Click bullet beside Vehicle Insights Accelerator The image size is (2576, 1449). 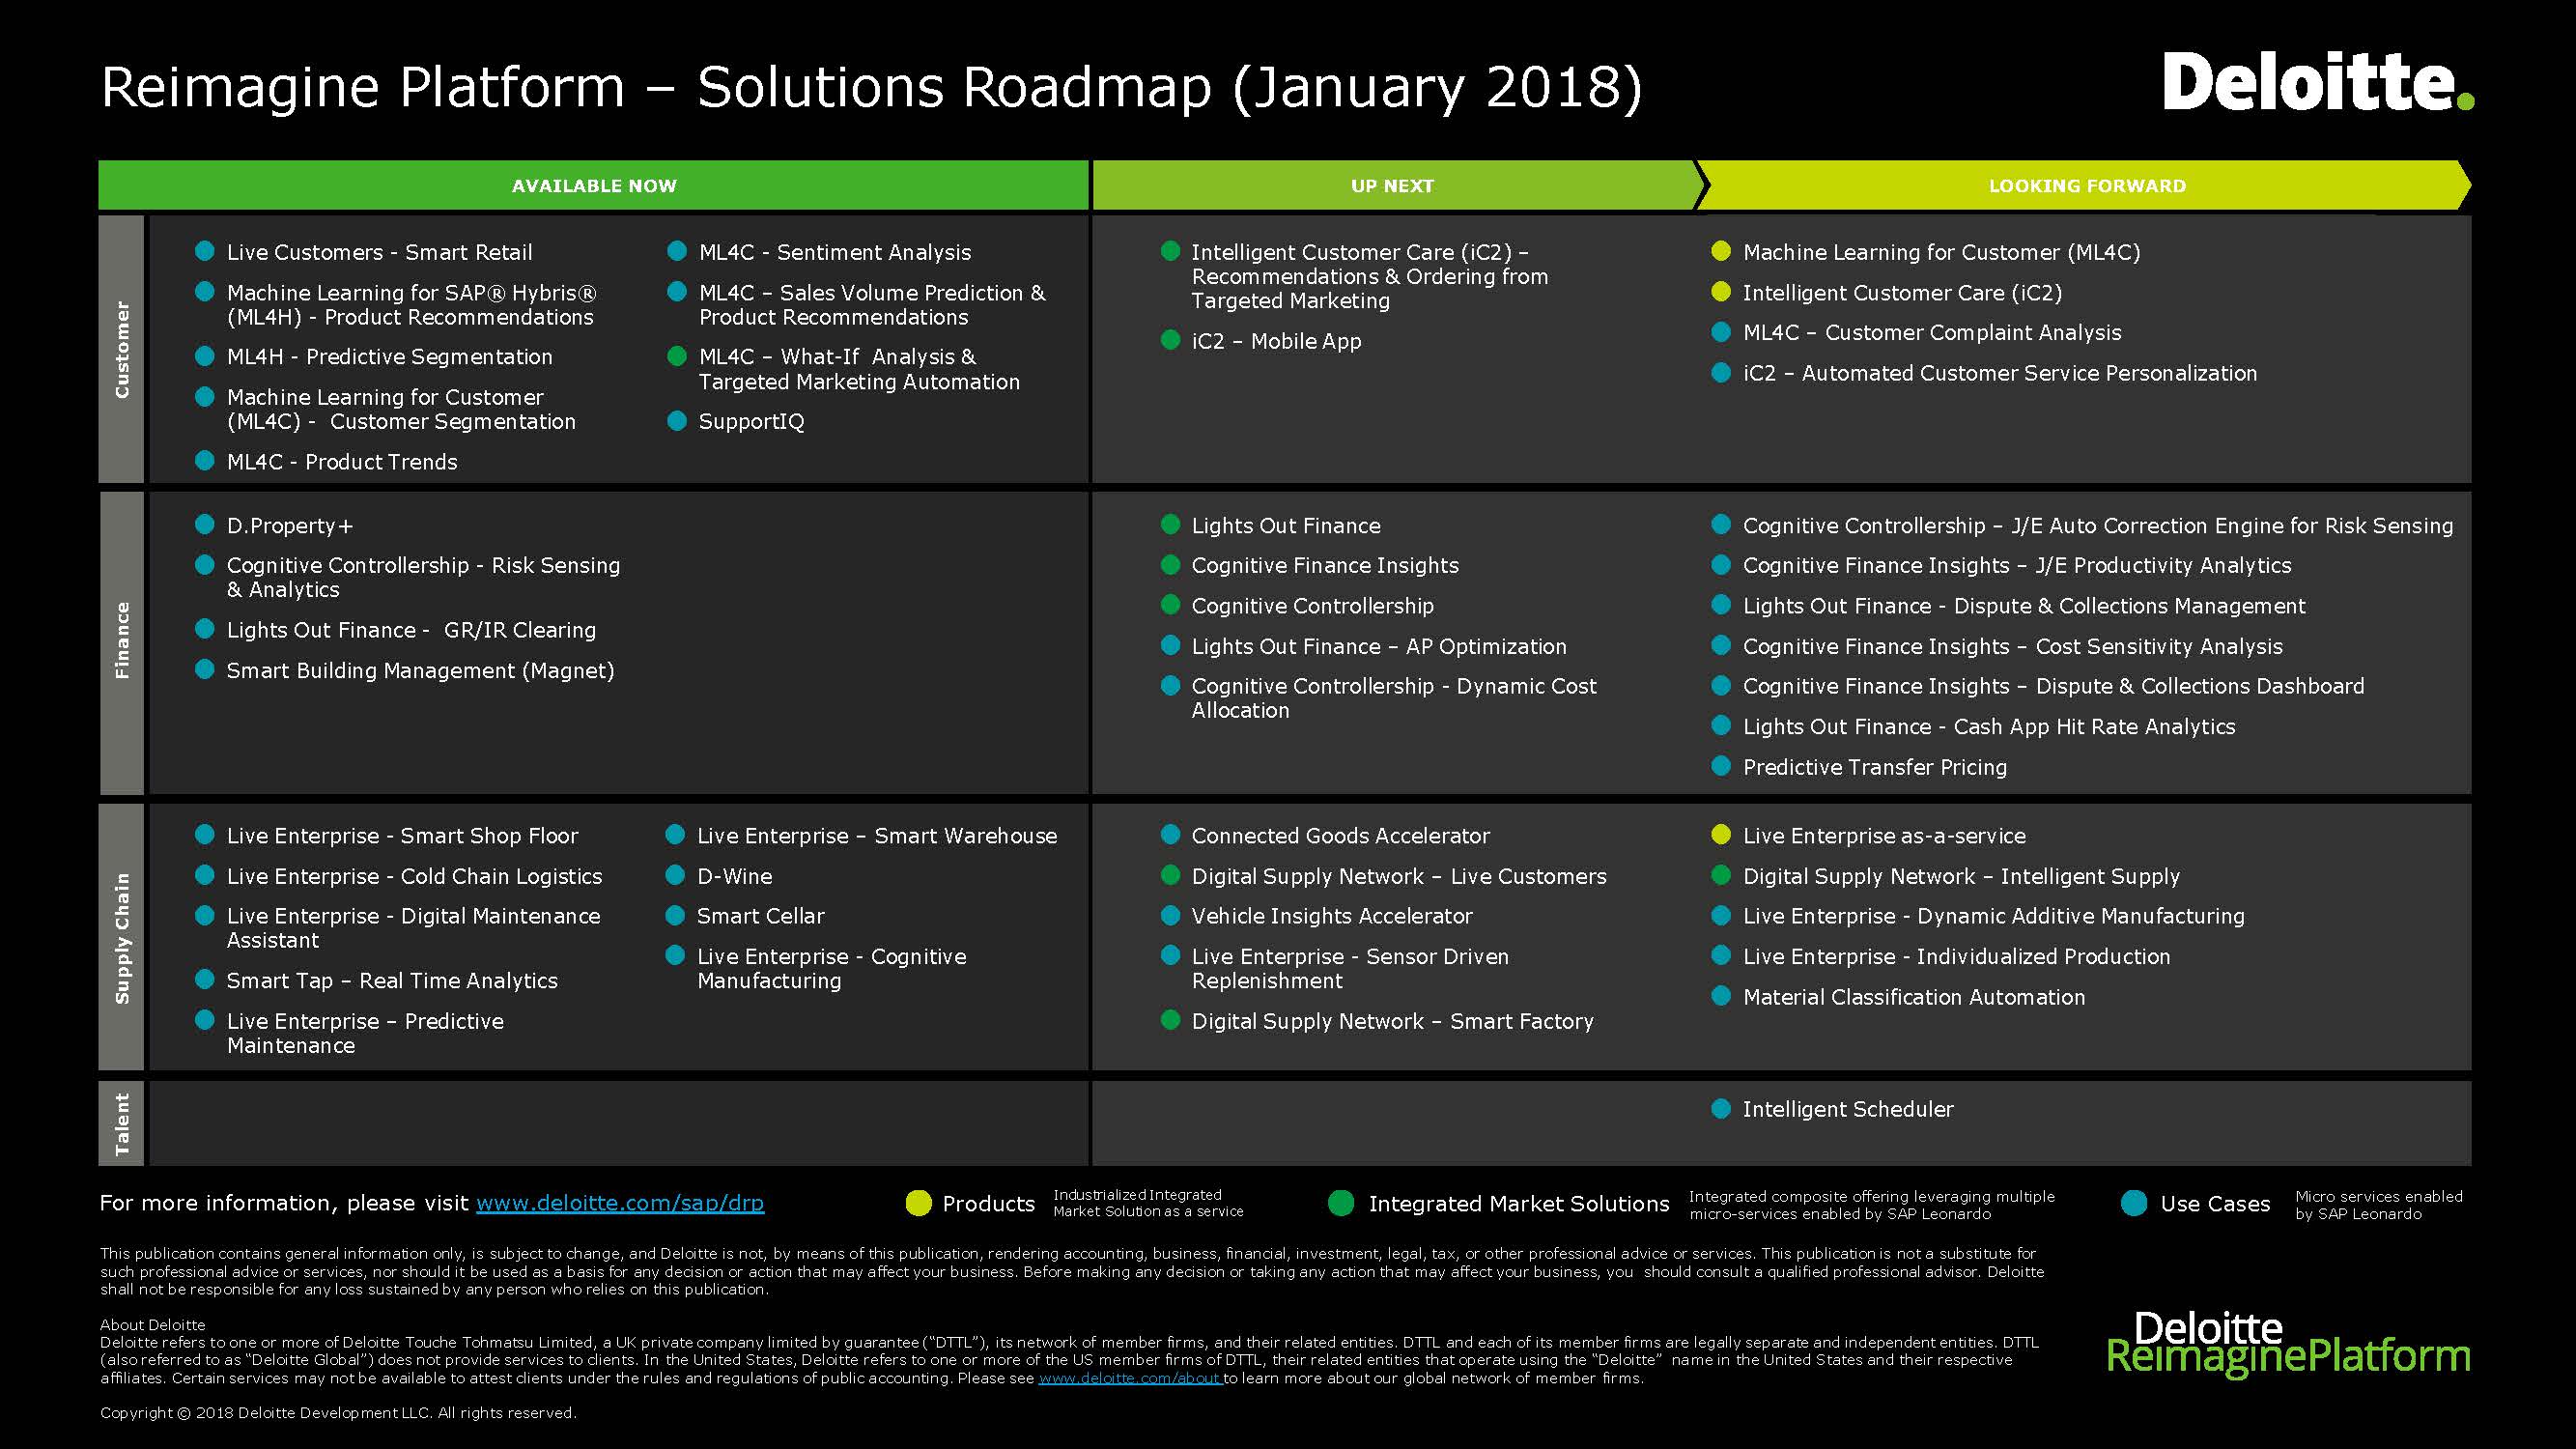(x=1170, y=914)
